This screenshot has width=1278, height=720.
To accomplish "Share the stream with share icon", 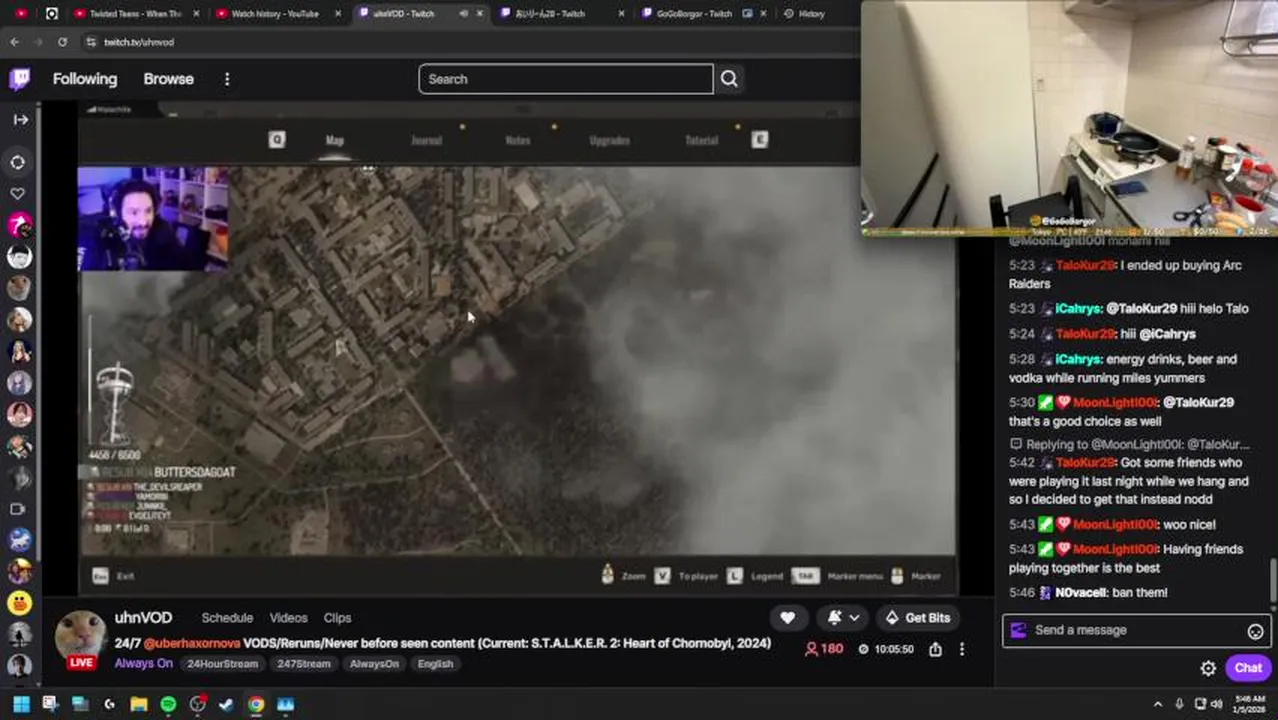I will pyautogui.click(x=935, y=649).
